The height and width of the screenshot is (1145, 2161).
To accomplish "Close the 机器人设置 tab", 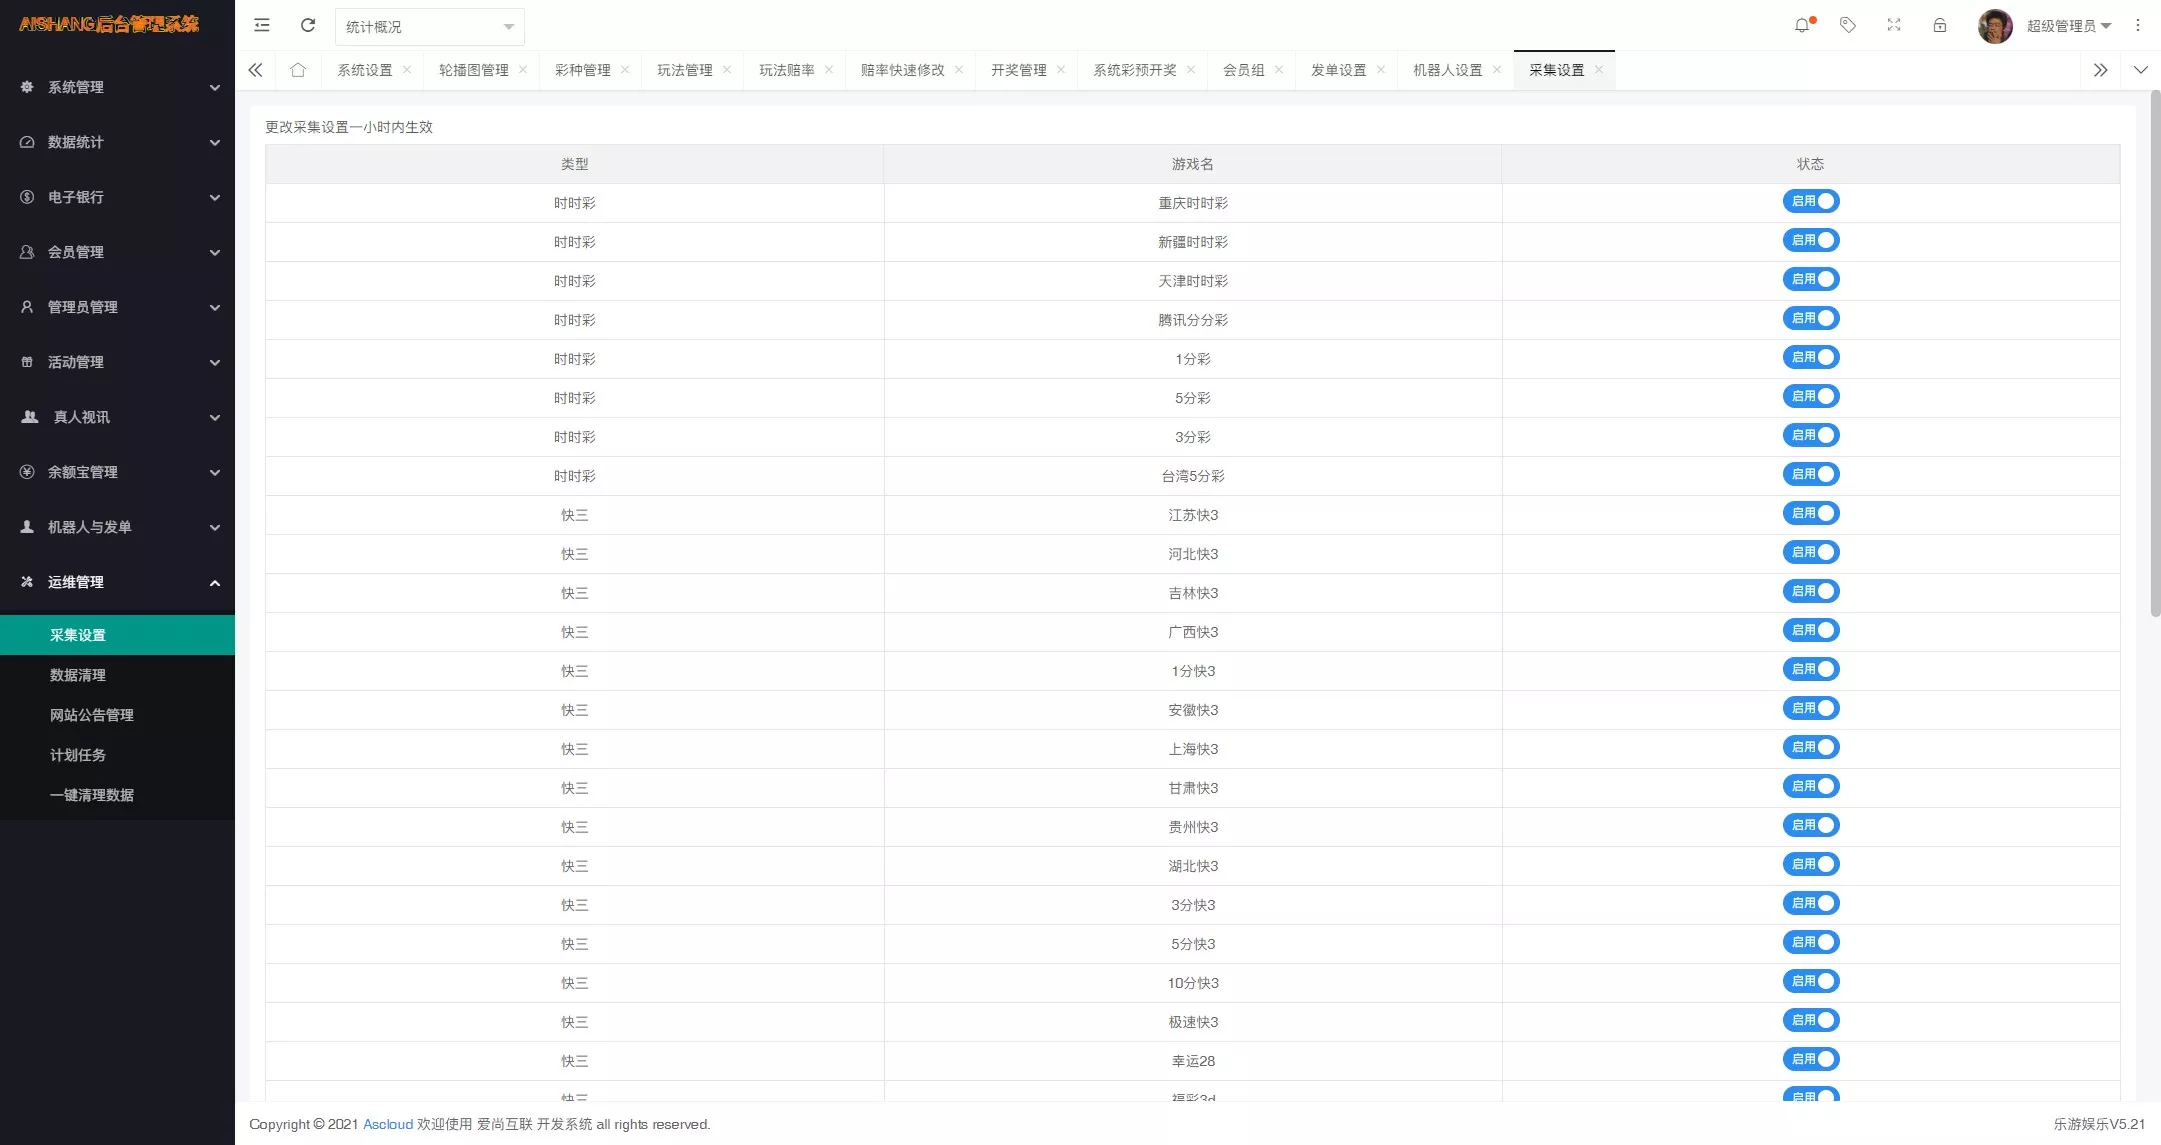I will (1497, 70).
